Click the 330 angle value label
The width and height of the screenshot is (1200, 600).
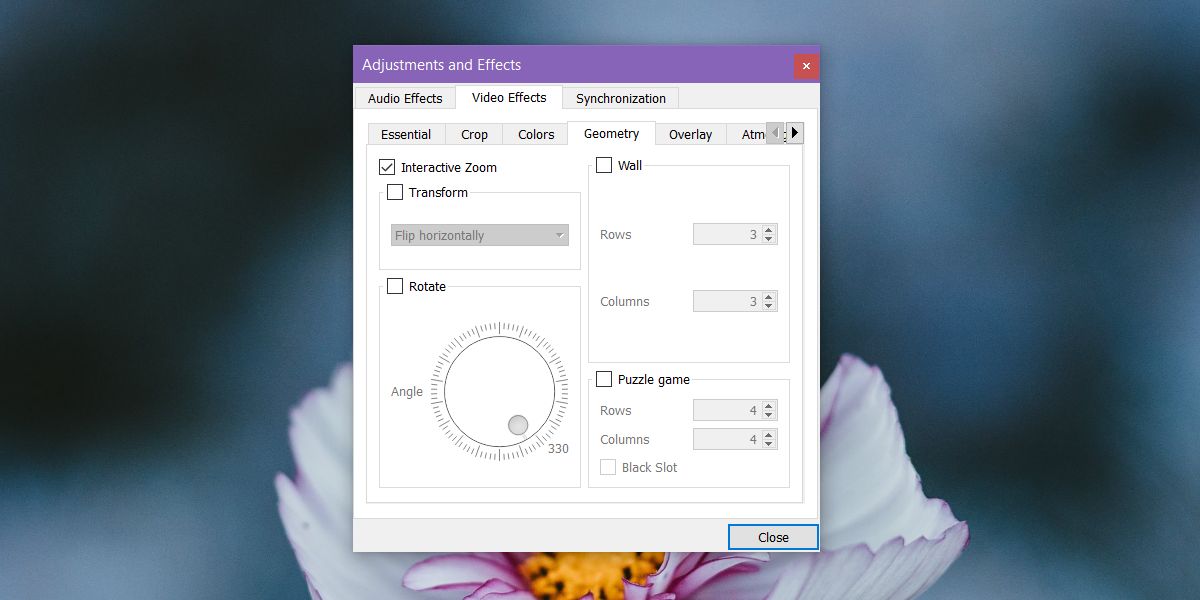[x=558, y=449]
